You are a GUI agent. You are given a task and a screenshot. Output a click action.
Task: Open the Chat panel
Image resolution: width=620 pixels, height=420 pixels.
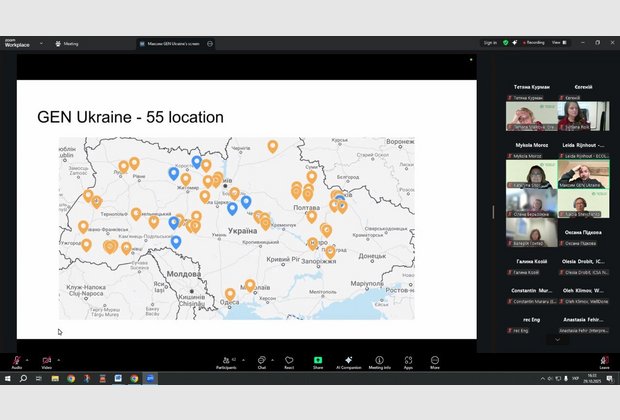click(x=261, y=360)
